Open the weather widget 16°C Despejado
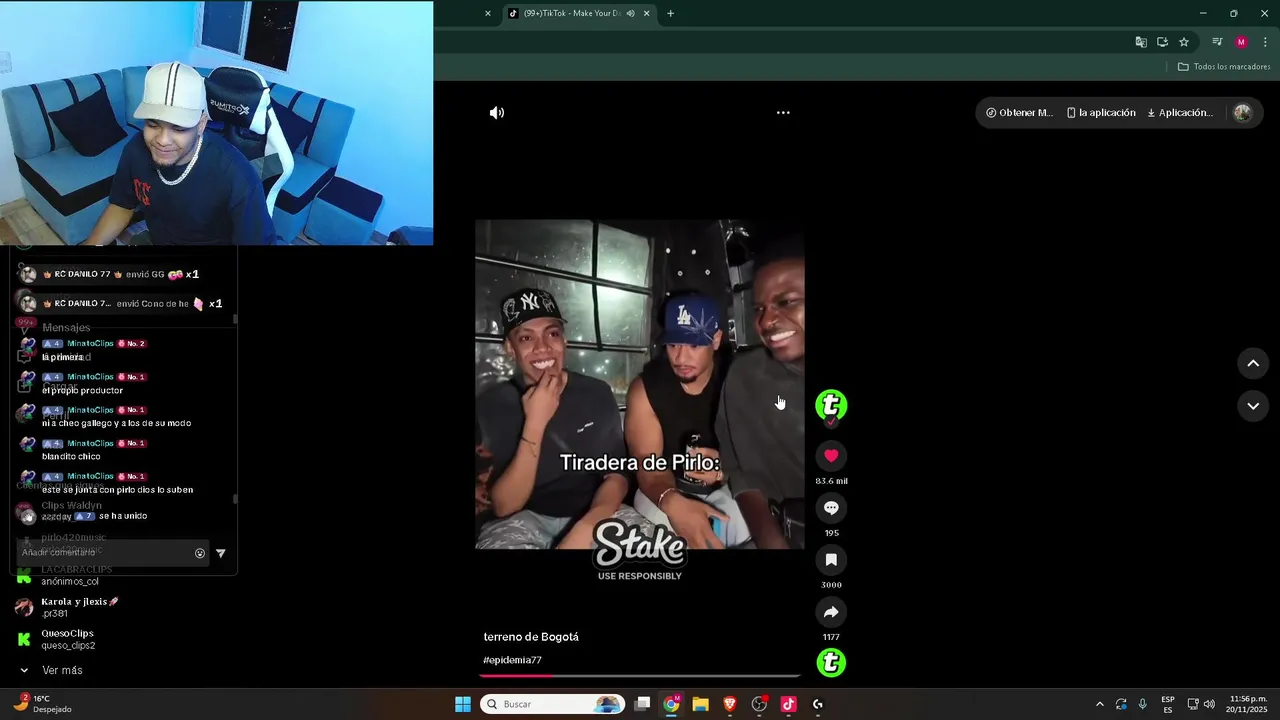Screen dimensions: 1280x720 pyautogui.click(x=43, y=704)
